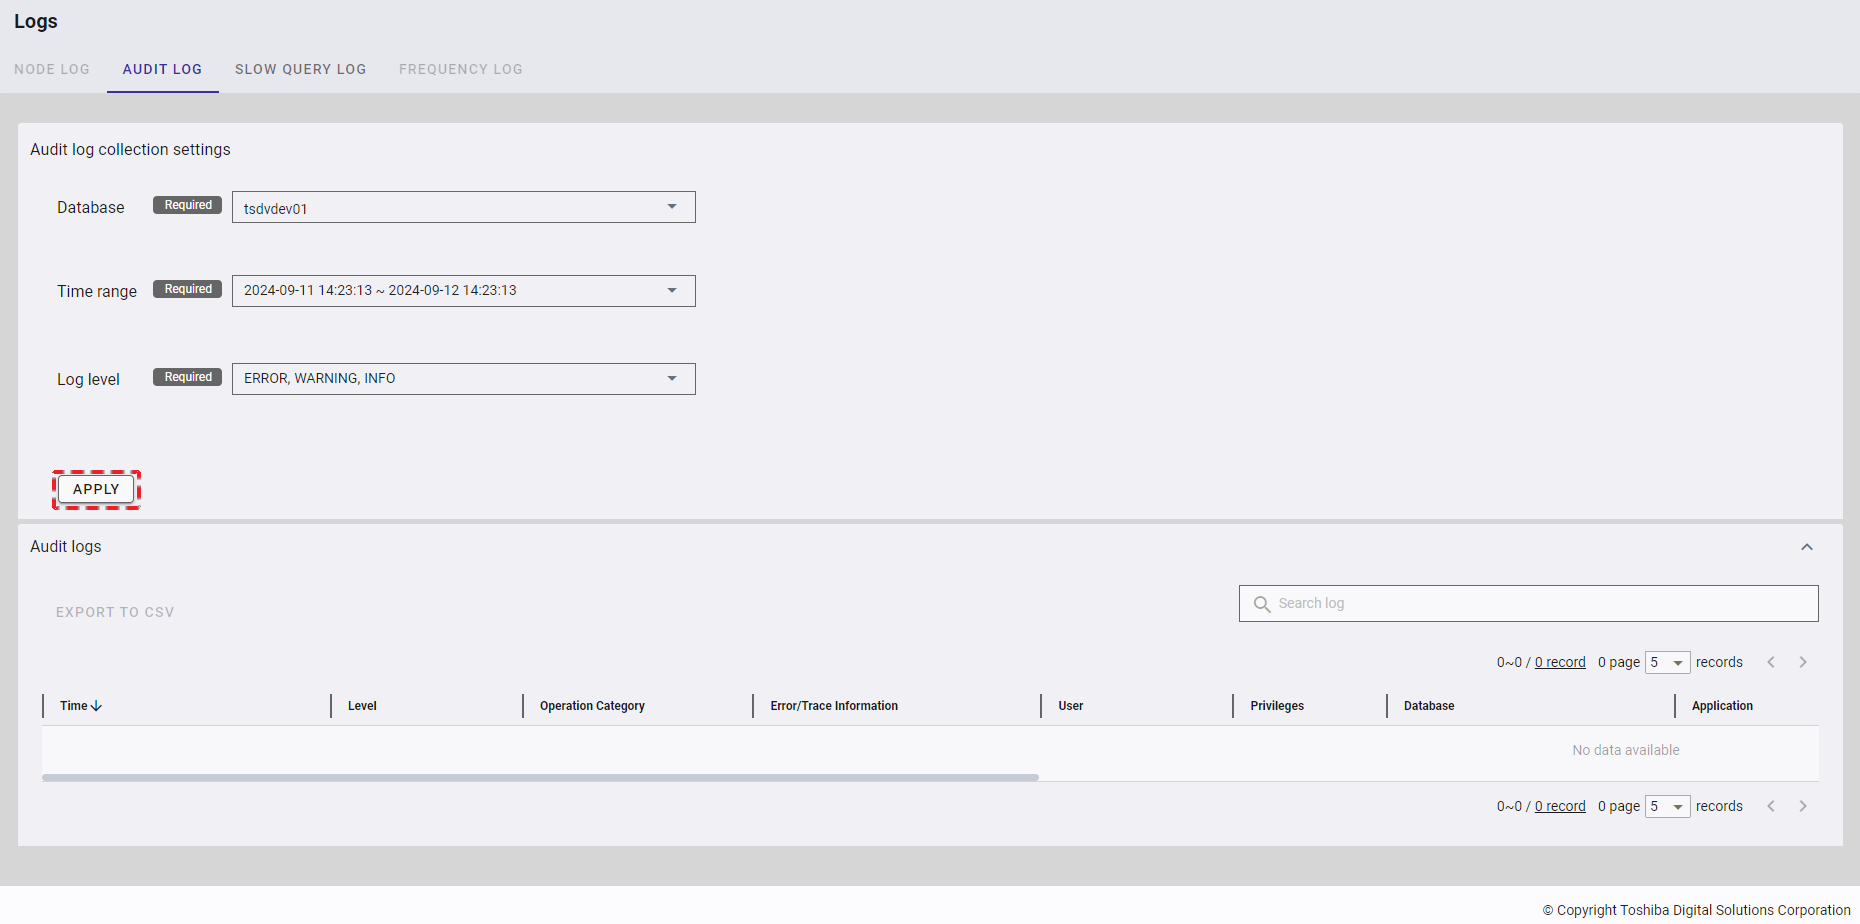The image size is (1860, 924).
Task: Open bottom records-per-page selector
Action: 1667,806
